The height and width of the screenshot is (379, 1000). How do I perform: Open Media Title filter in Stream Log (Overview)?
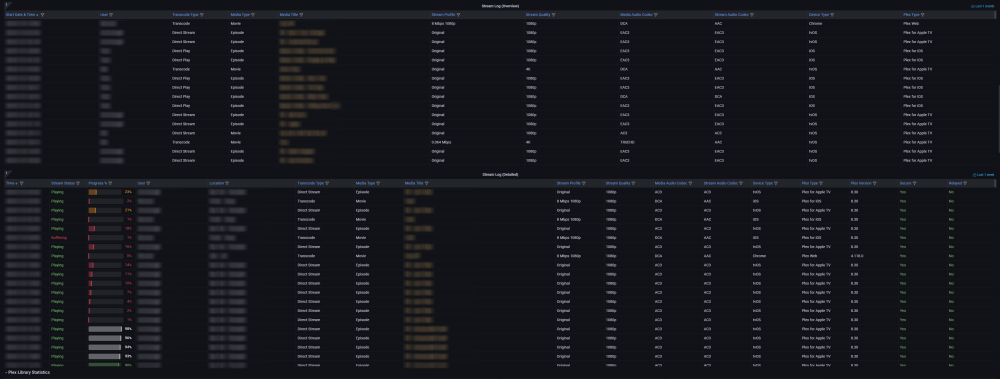click(x=301, y=14)
